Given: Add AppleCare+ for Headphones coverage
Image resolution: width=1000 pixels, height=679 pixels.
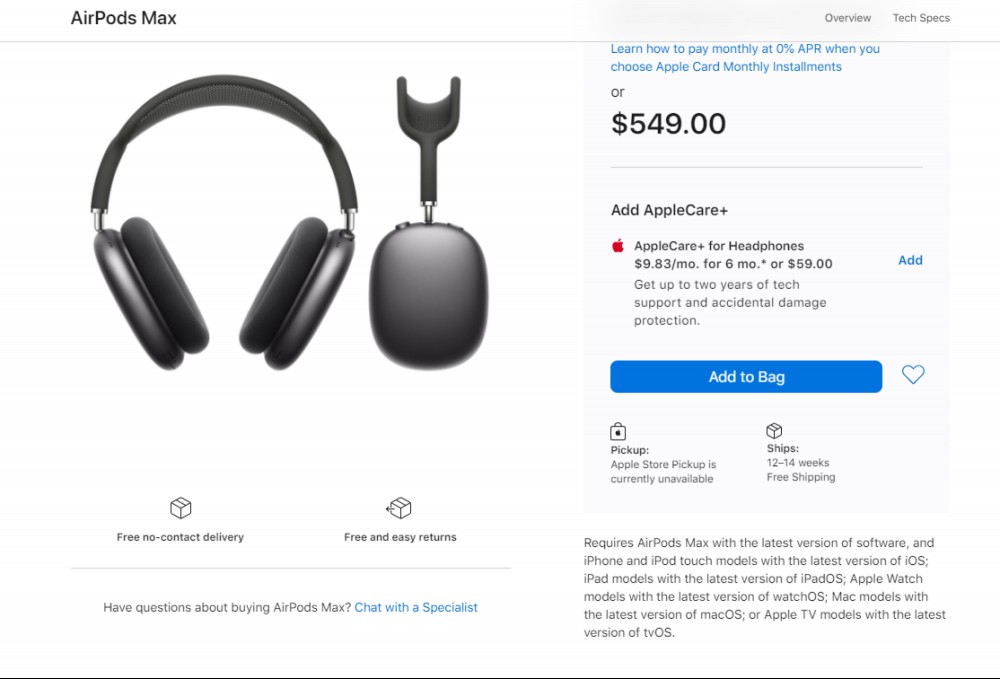Looking at the screenshot, I should point(910,260).
